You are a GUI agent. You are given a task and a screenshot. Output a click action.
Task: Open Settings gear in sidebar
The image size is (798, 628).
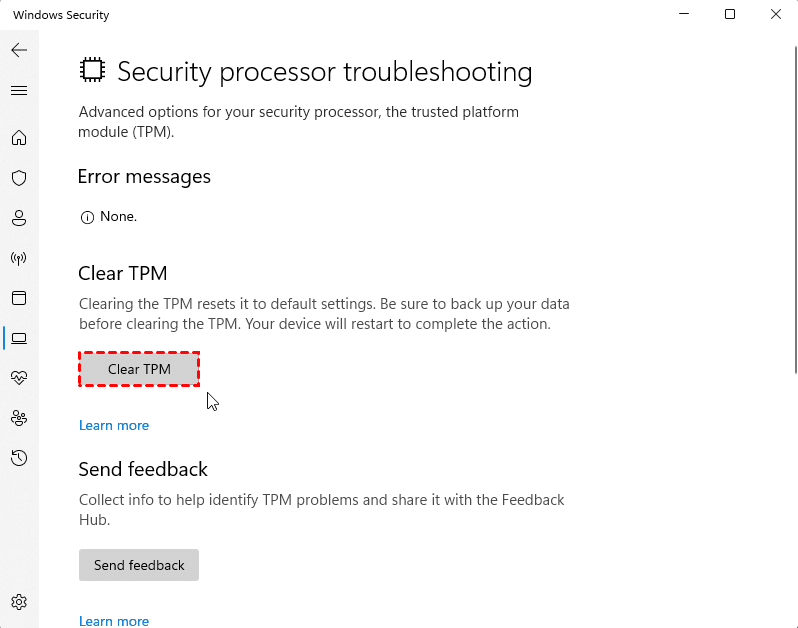19,602
